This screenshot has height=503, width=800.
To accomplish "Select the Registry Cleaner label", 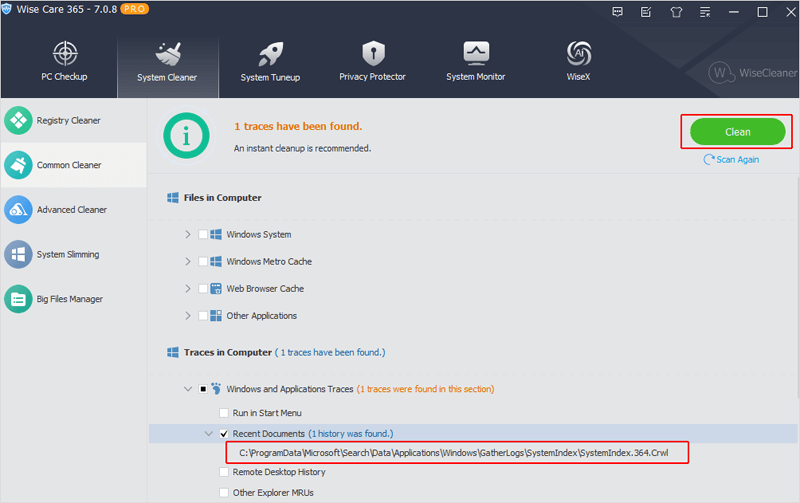I will [68, 120].
